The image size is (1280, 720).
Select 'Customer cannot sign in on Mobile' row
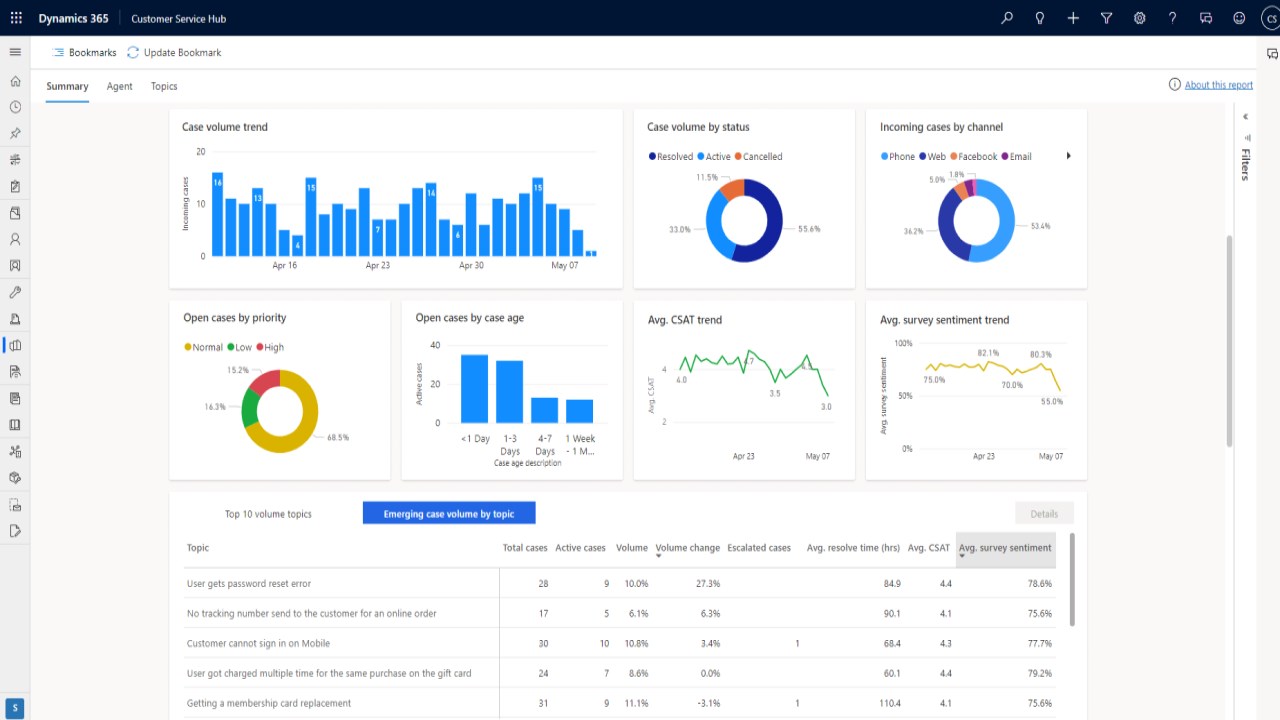[x=620, y=644]
